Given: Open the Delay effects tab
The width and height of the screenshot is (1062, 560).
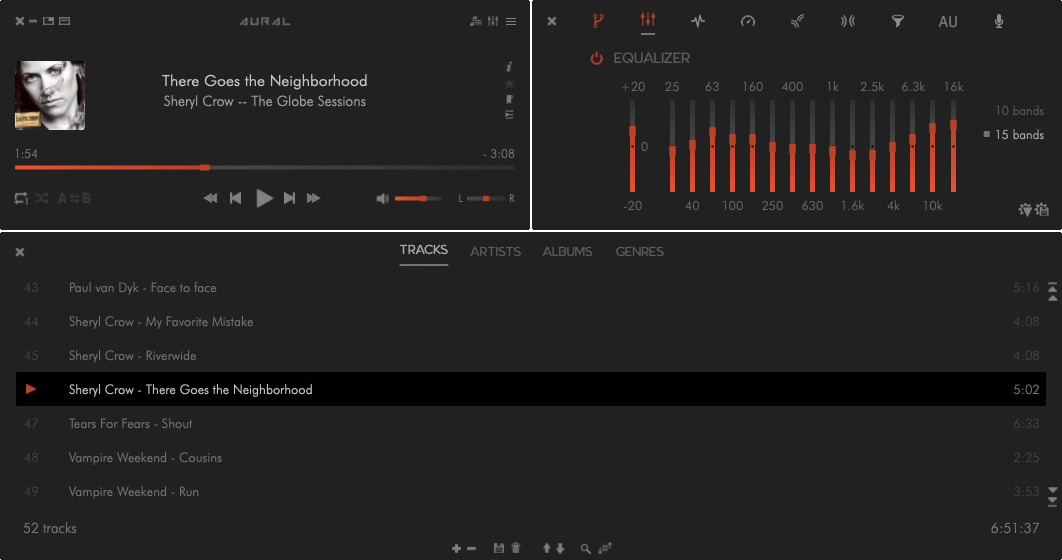Looking at the screenshot, I should 847,21.
